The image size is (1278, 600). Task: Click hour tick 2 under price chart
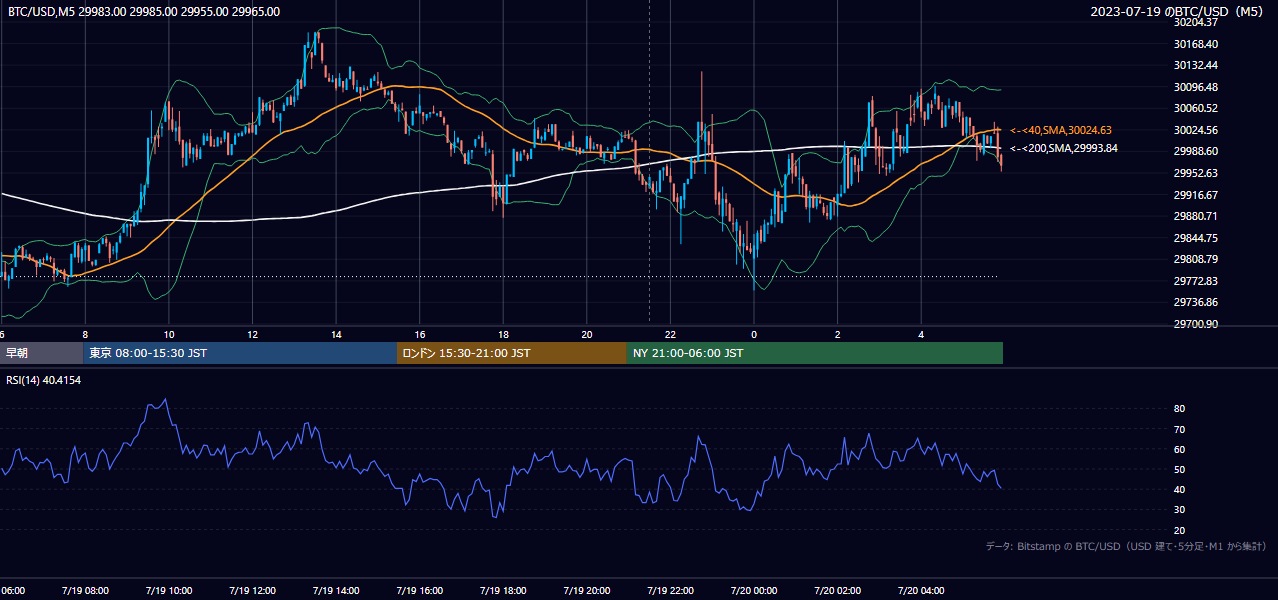click(x=837, y=335)
